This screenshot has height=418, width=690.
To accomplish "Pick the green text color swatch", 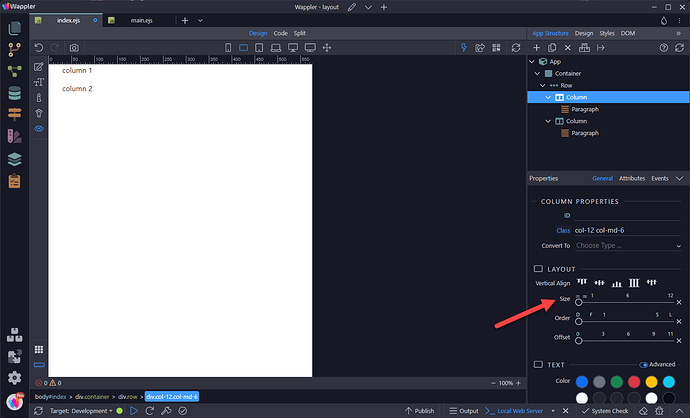I will pyautogui.click(x=617, y=381).
